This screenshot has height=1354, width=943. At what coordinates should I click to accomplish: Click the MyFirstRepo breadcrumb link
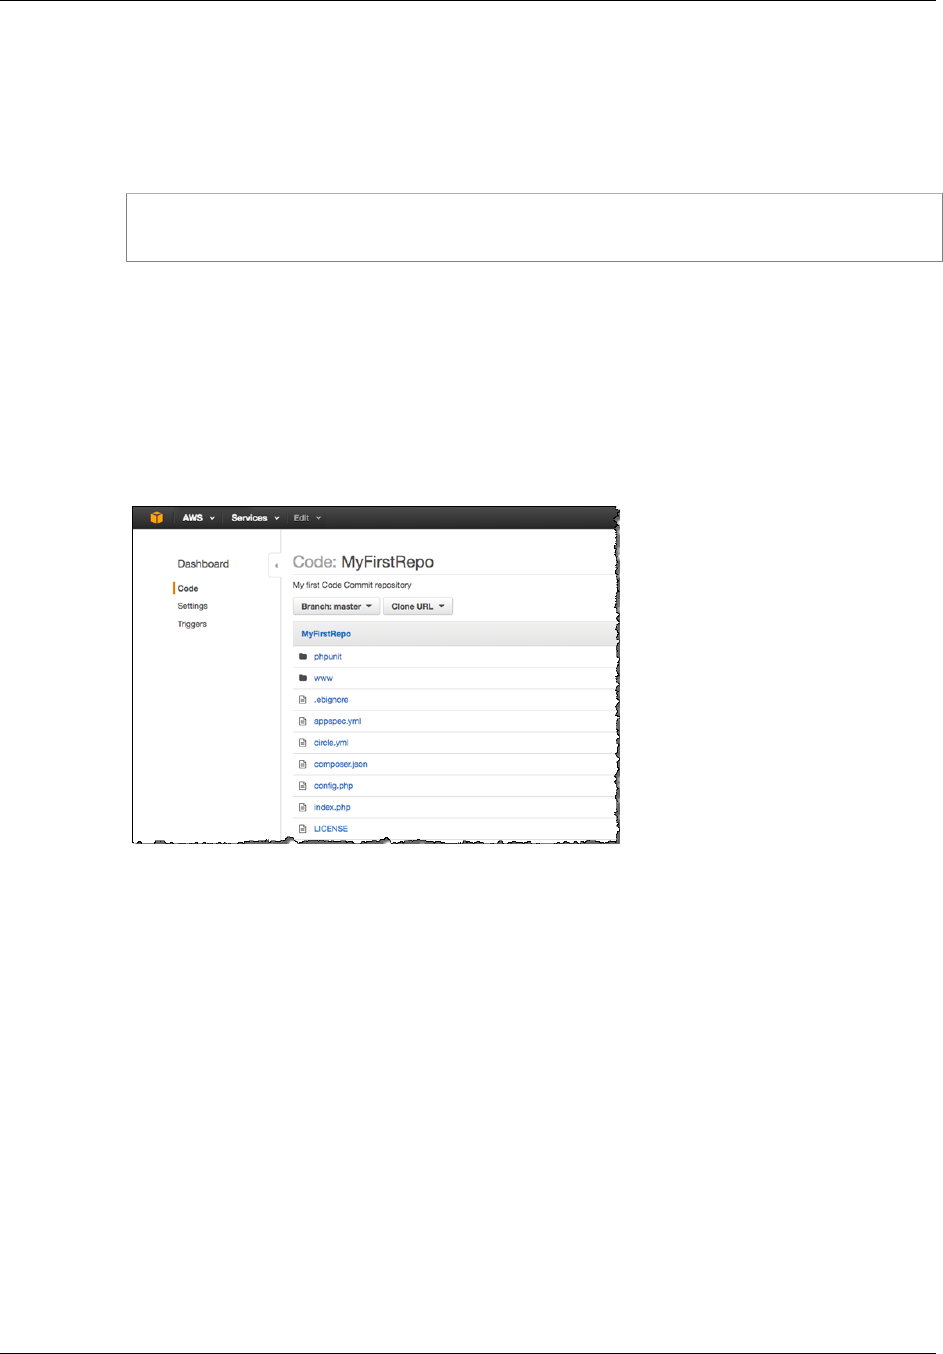pos(326,634)
